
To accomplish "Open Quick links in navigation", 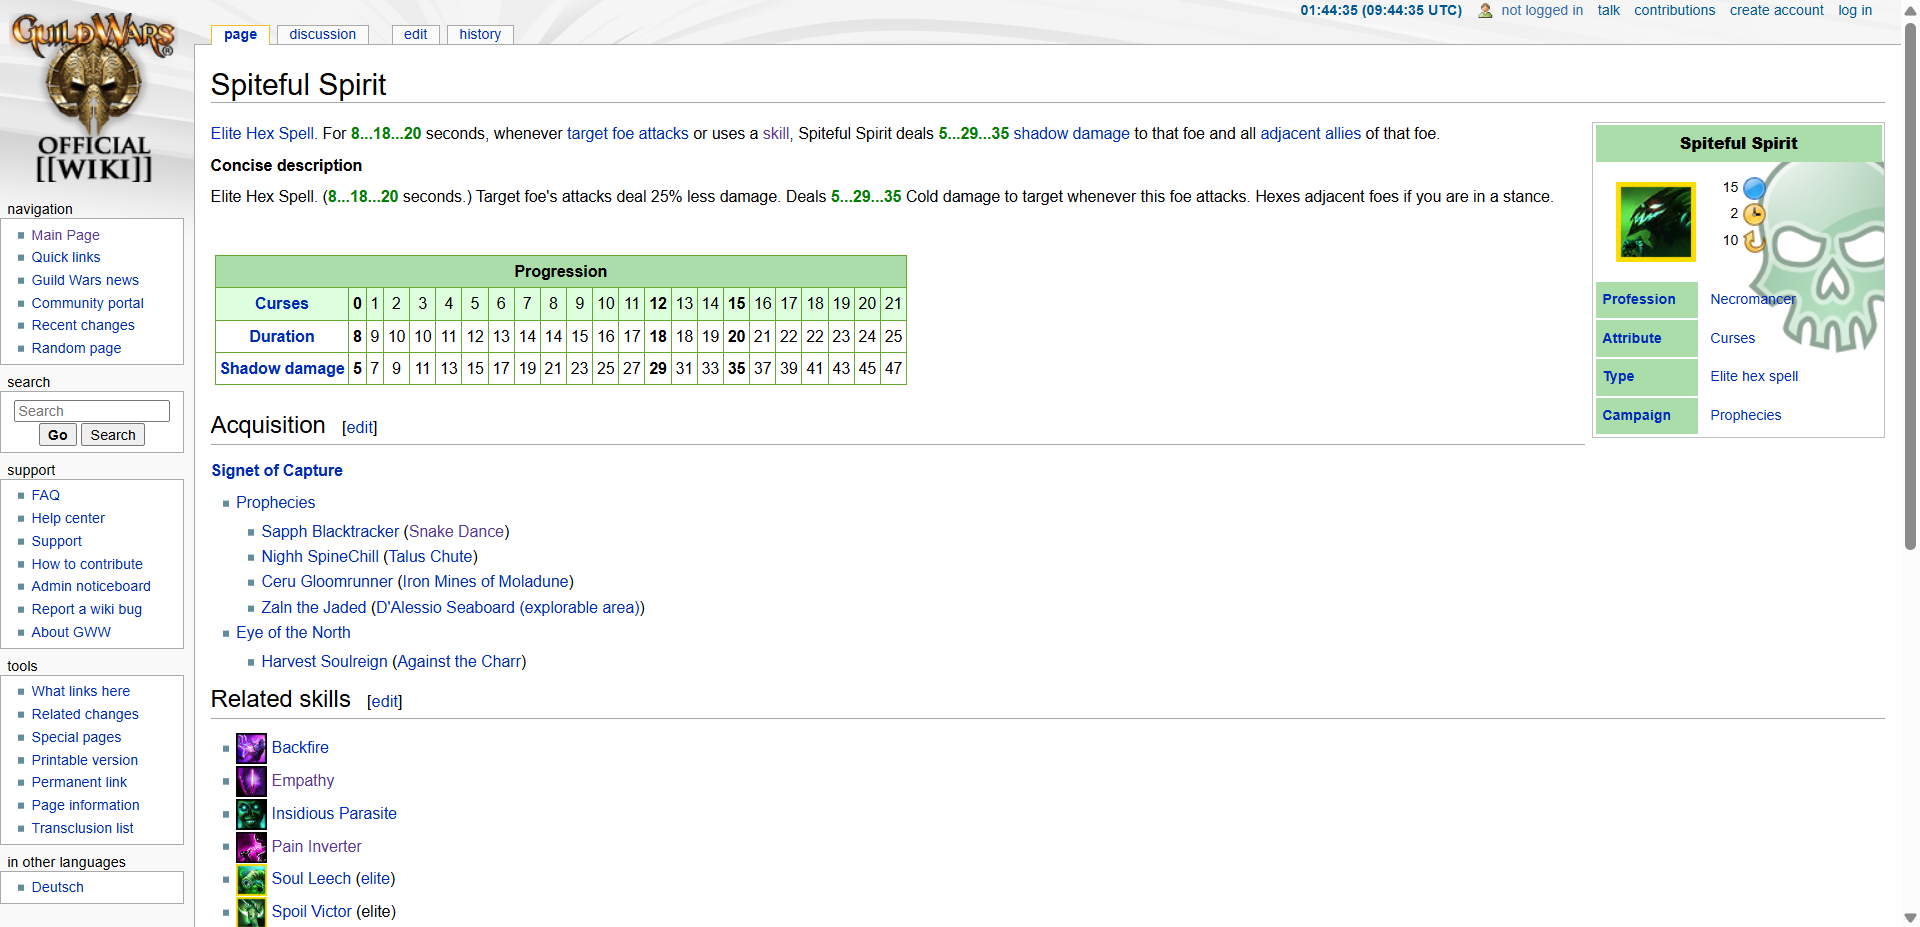I will tap(65, 257).
